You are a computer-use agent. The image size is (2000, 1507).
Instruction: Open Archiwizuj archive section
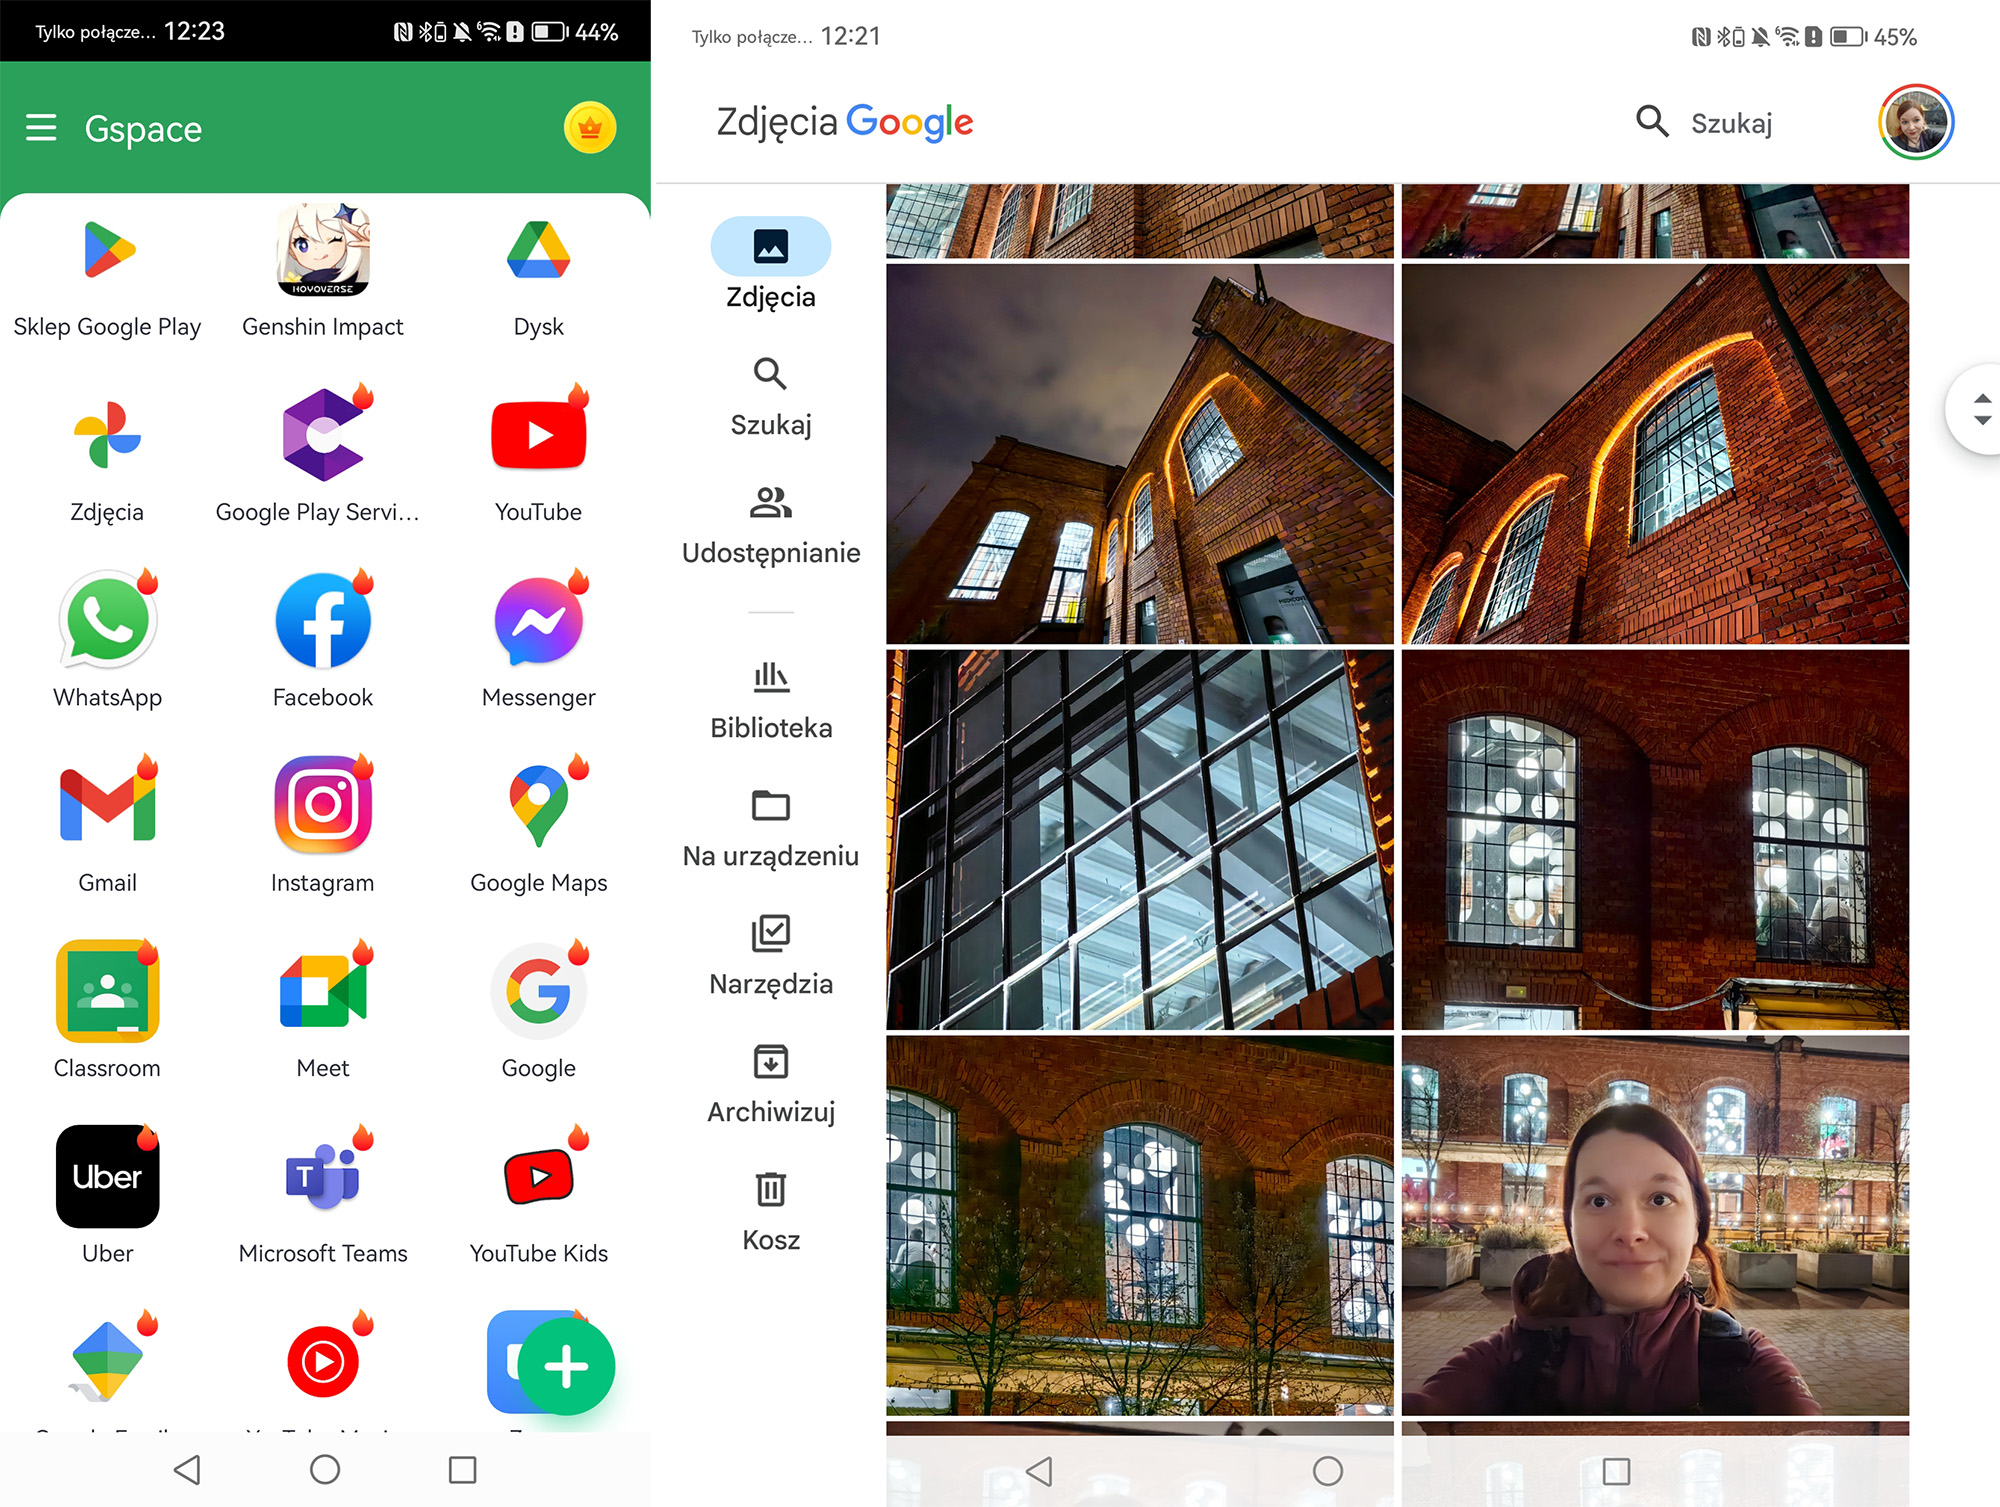(771, 1084)
